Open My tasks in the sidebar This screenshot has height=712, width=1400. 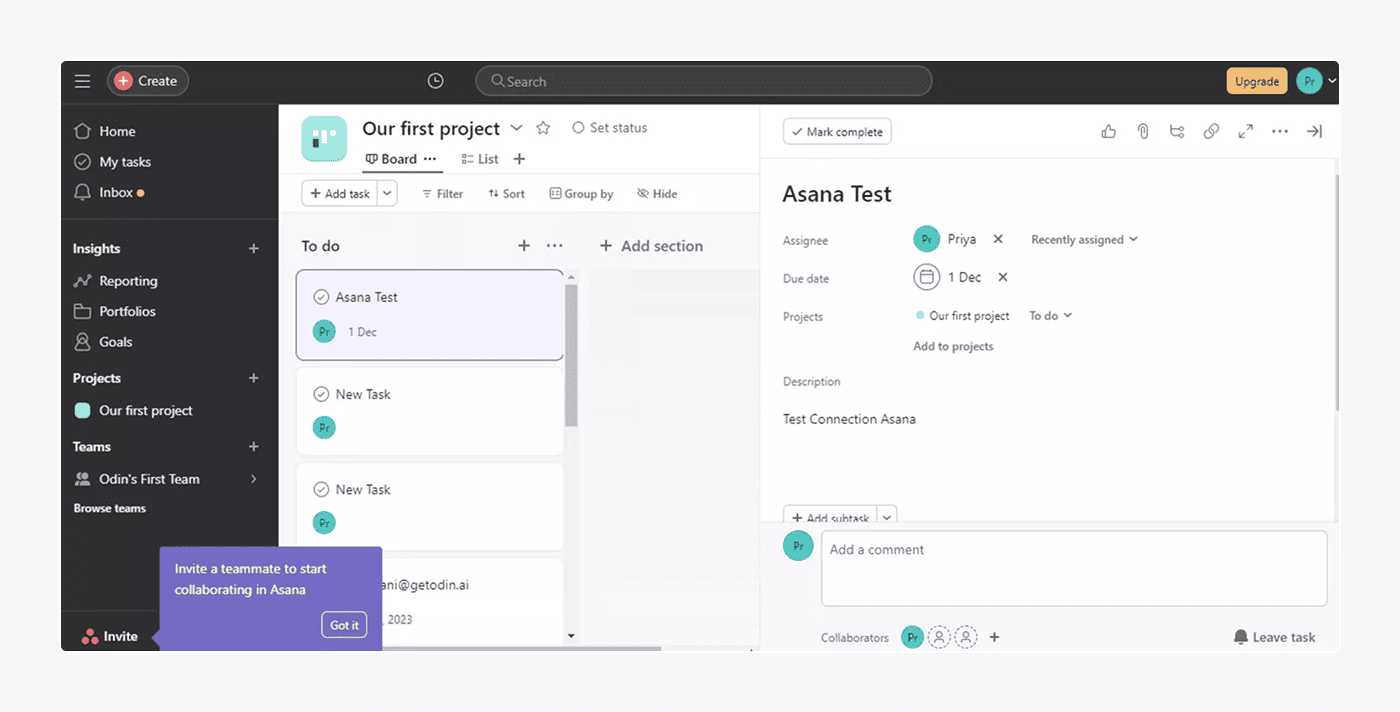pyautogui.click(x=124, y=162)
